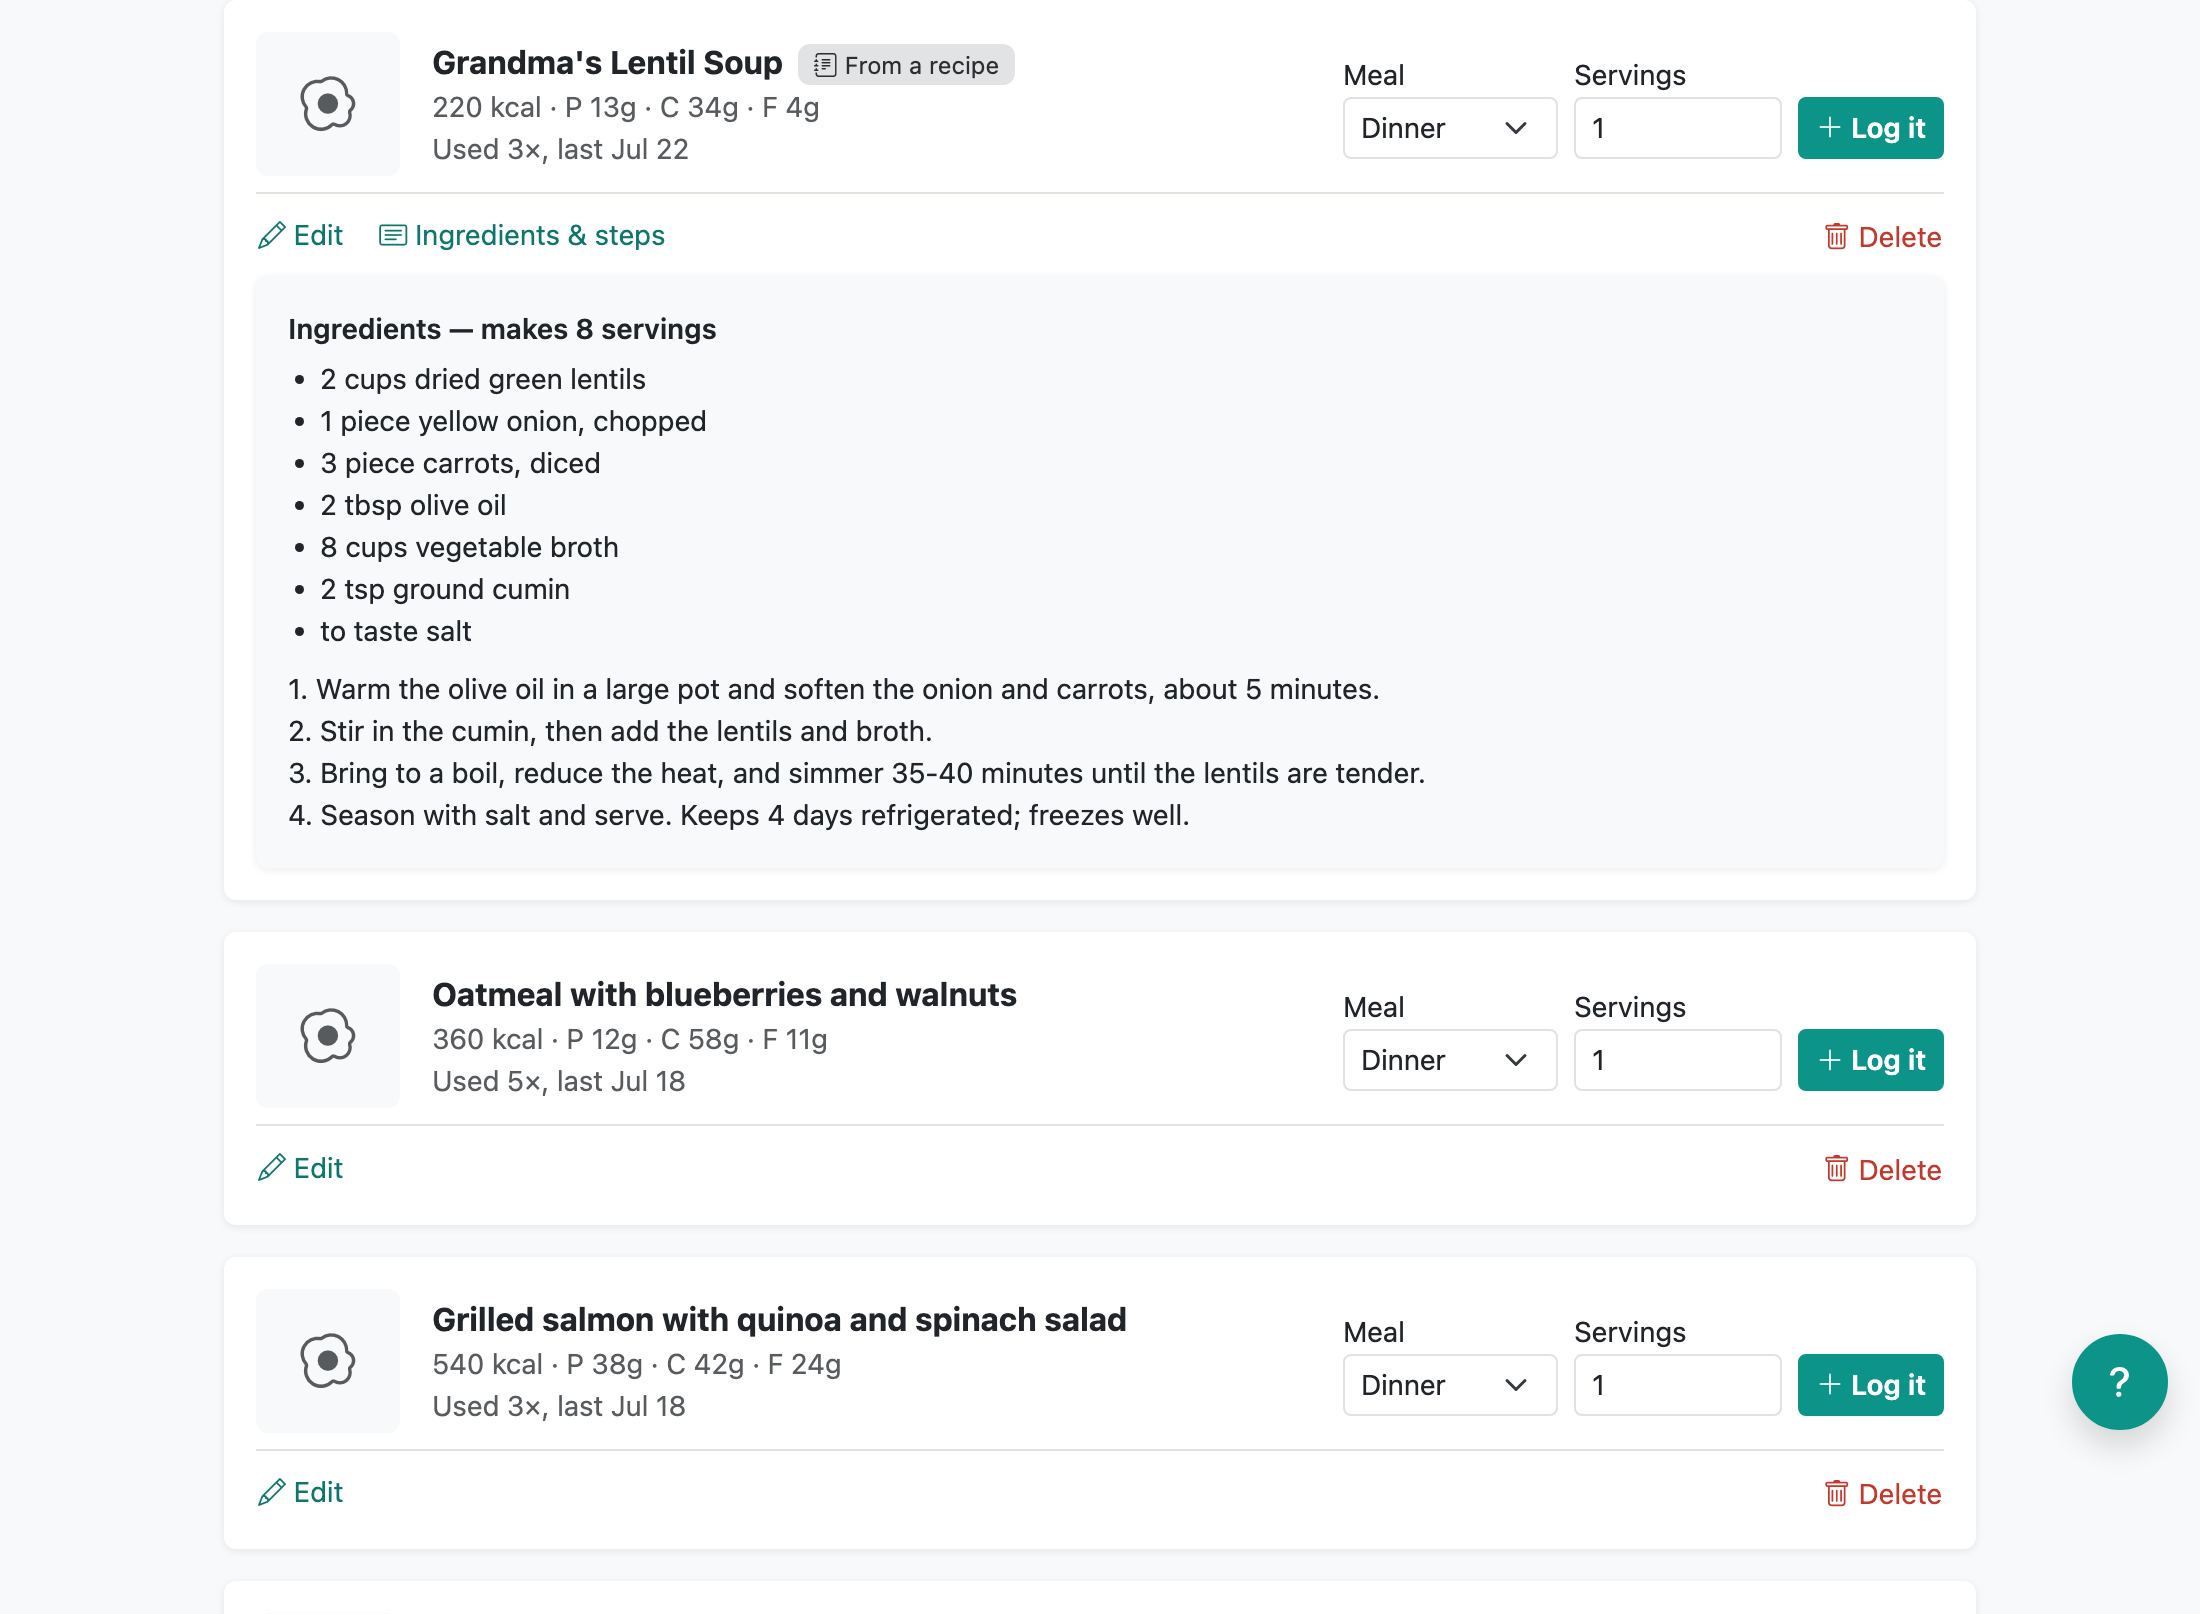Click step 3 'Bring to a boil' text
2200x1614 pixels.
click(857, 773)
